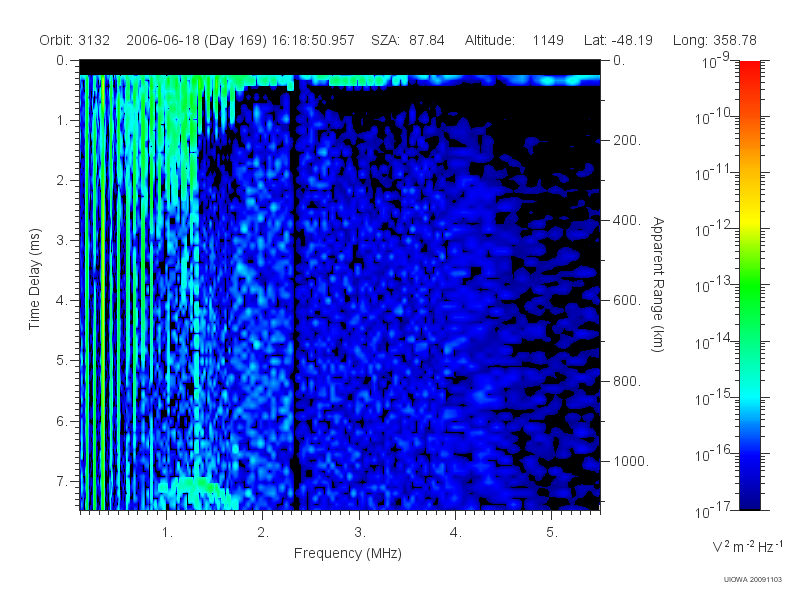Click the timestamp '16:18:50.957'
The image size is (800, 600).
click(313, 40)
